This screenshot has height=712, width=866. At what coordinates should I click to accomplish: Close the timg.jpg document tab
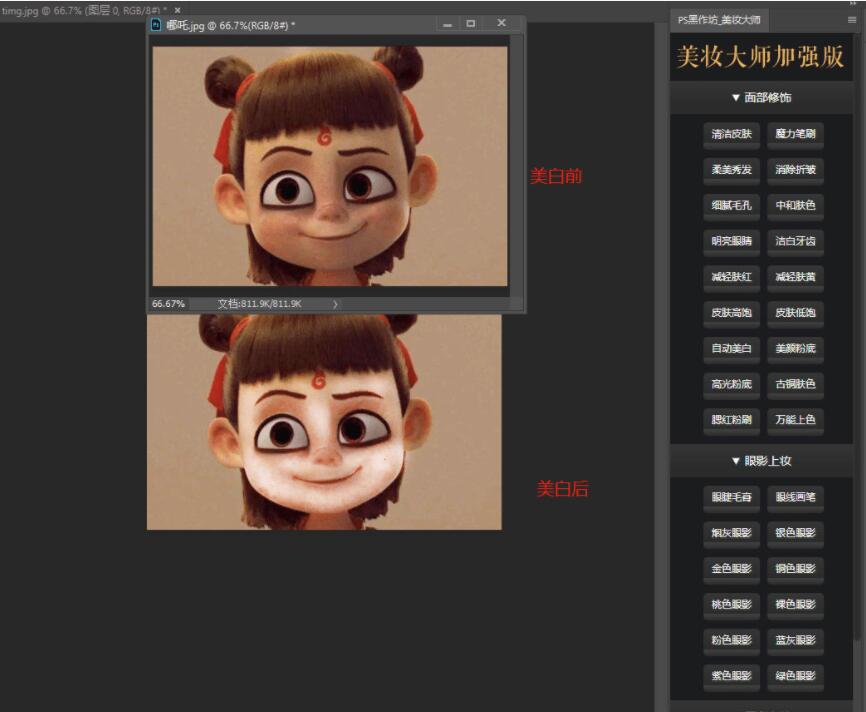tap(178, 9)
